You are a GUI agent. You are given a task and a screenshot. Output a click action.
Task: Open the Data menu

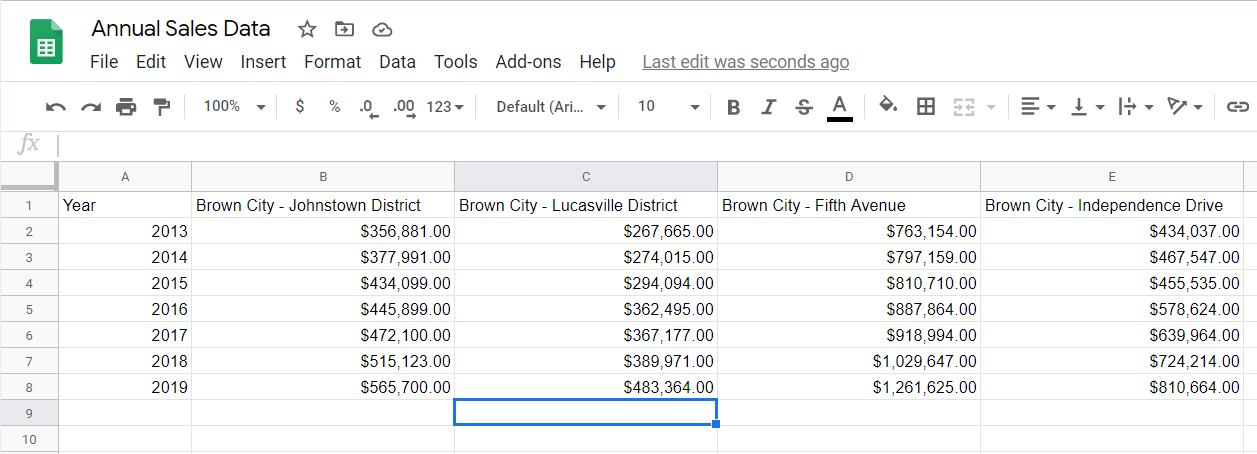click(x=397, y=62)
